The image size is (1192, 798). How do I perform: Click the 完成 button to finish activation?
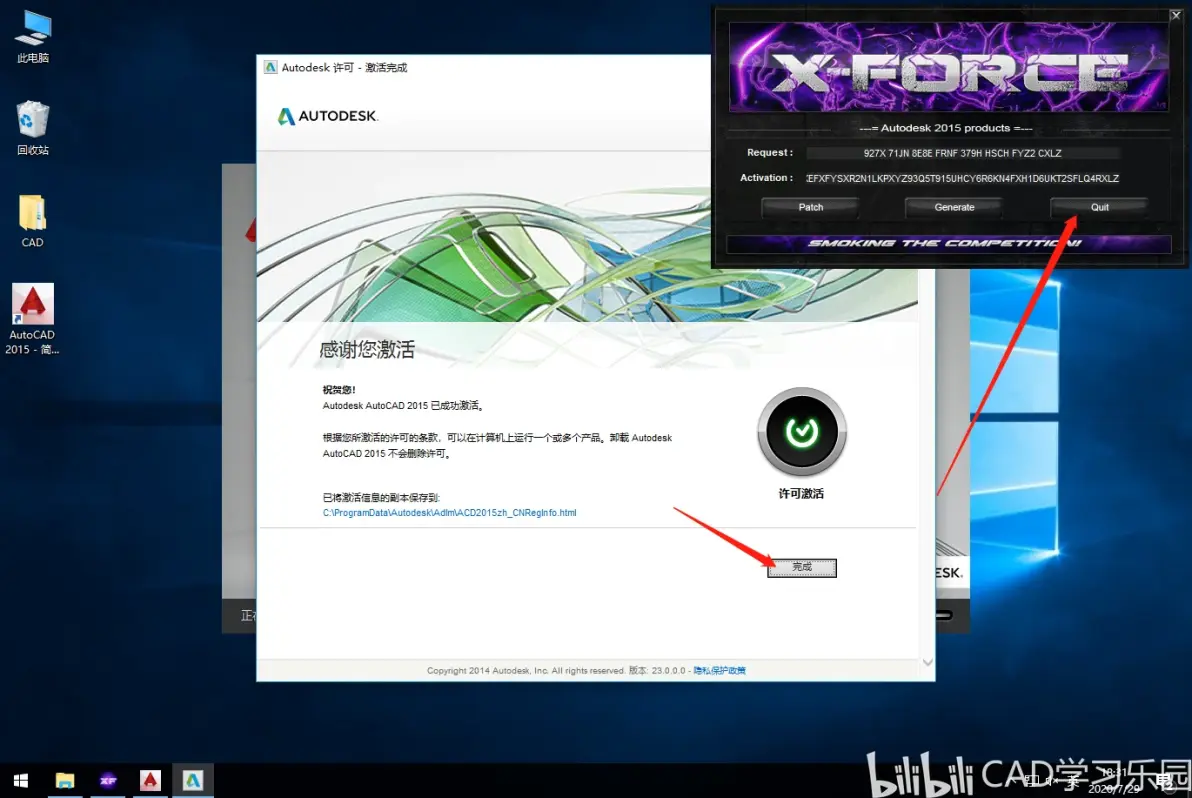pyautogui.click(x=802, y=568)
